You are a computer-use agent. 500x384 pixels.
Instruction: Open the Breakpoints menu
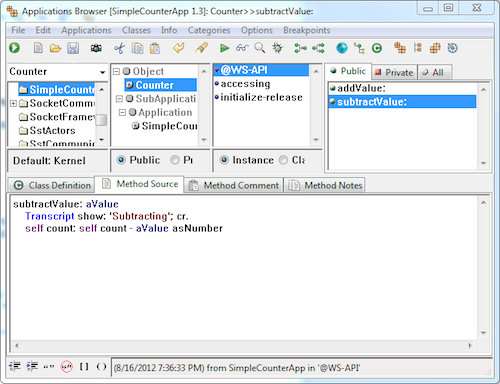[307, 30]
